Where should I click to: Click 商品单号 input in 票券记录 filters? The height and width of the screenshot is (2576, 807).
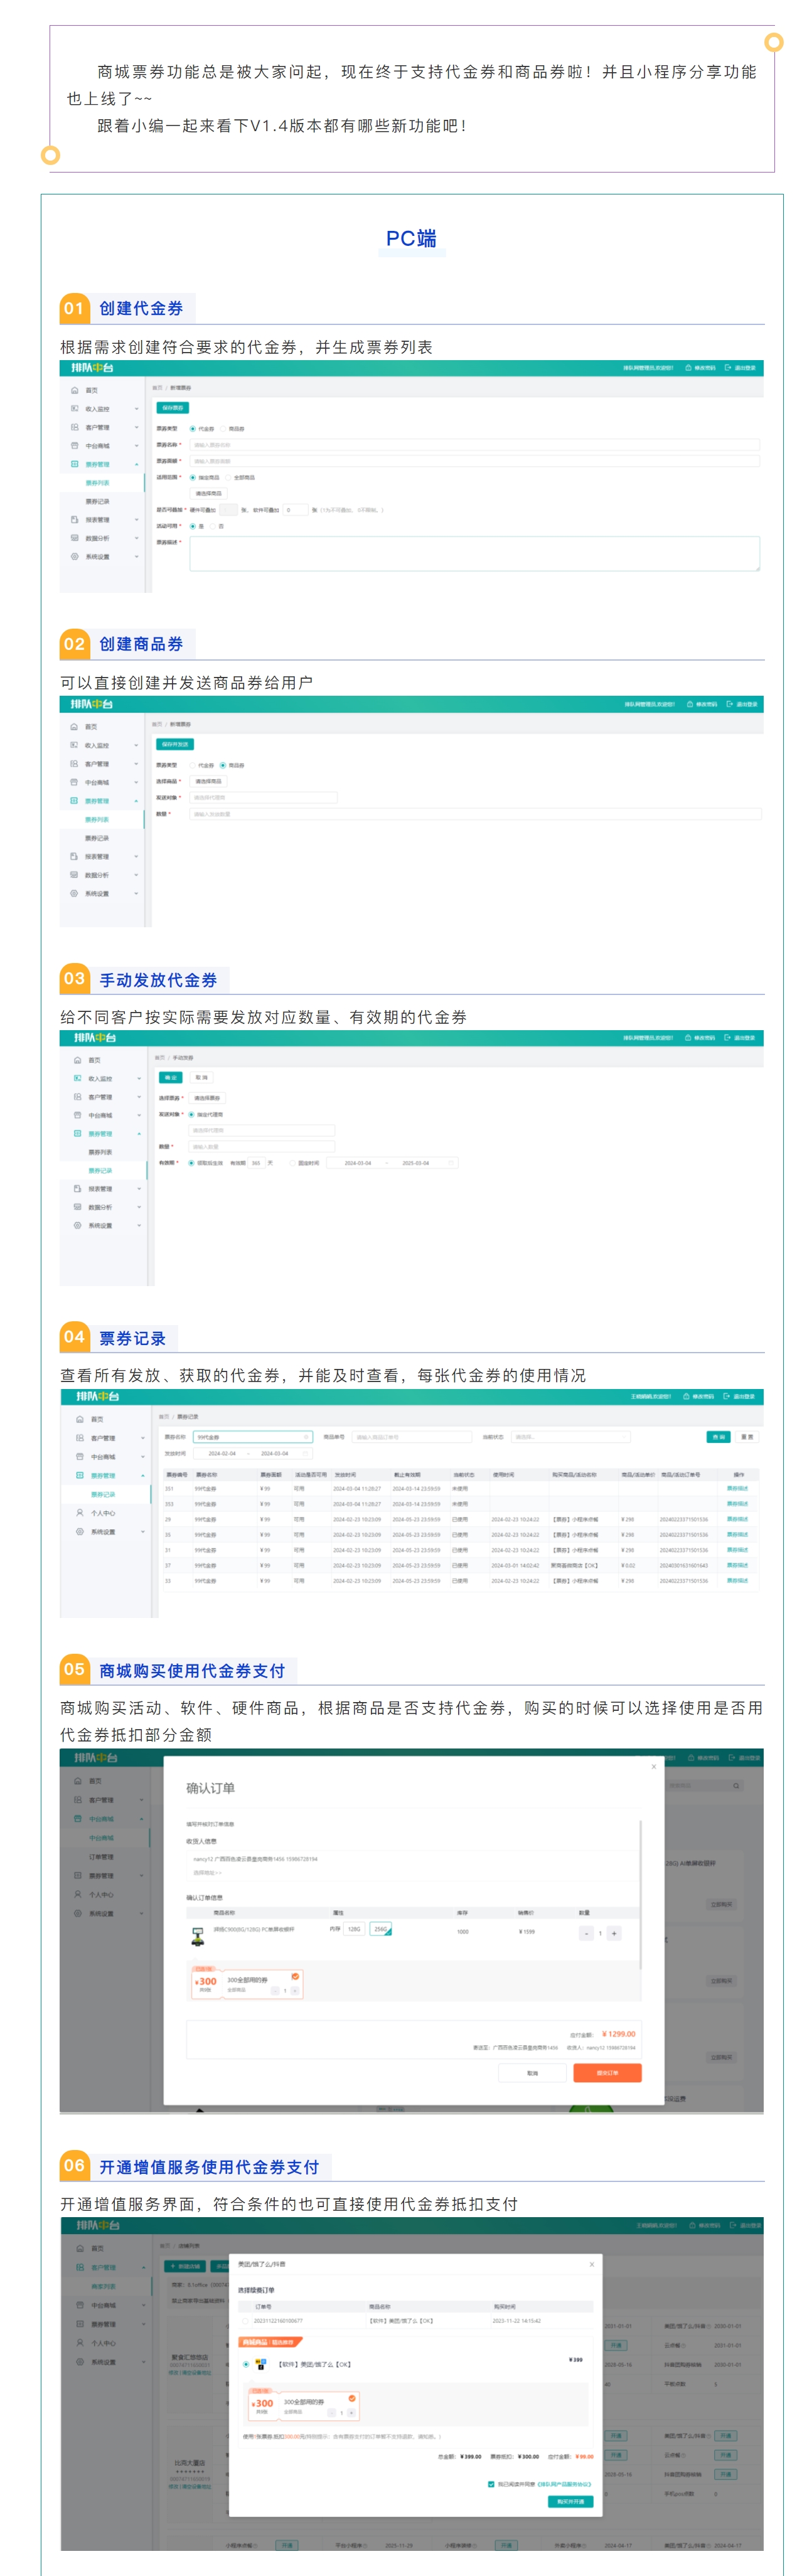pos(411,1437)
